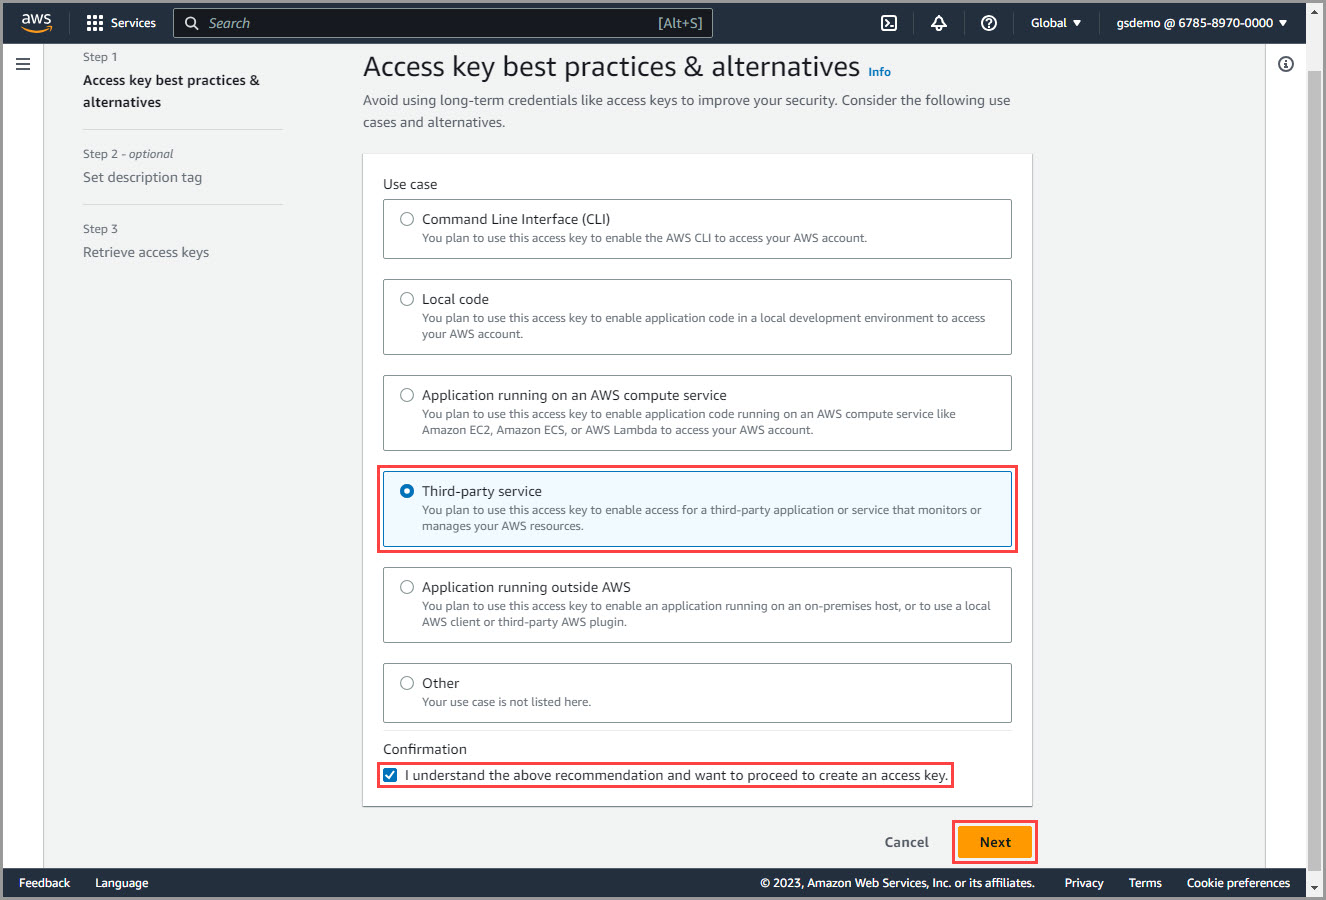This screenshot has width=1326, height=900.
Task: Click the AWS logo home icon
Action: pos(37,23)
